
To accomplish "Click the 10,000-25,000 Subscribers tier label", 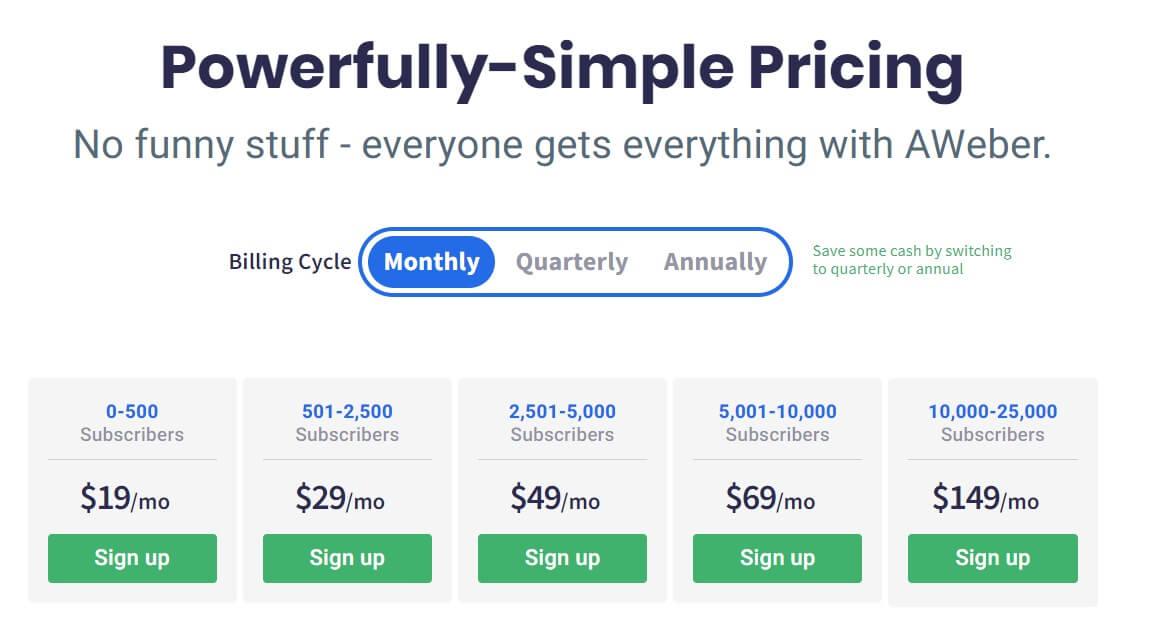I will click(992, 423).
